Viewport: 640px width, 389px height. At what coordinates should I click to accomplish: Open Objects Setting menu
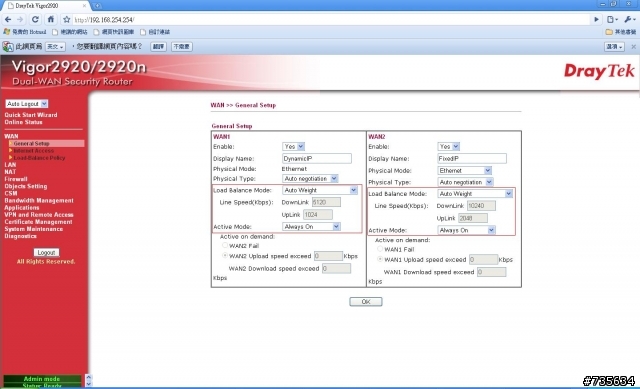tap(26, 186)
